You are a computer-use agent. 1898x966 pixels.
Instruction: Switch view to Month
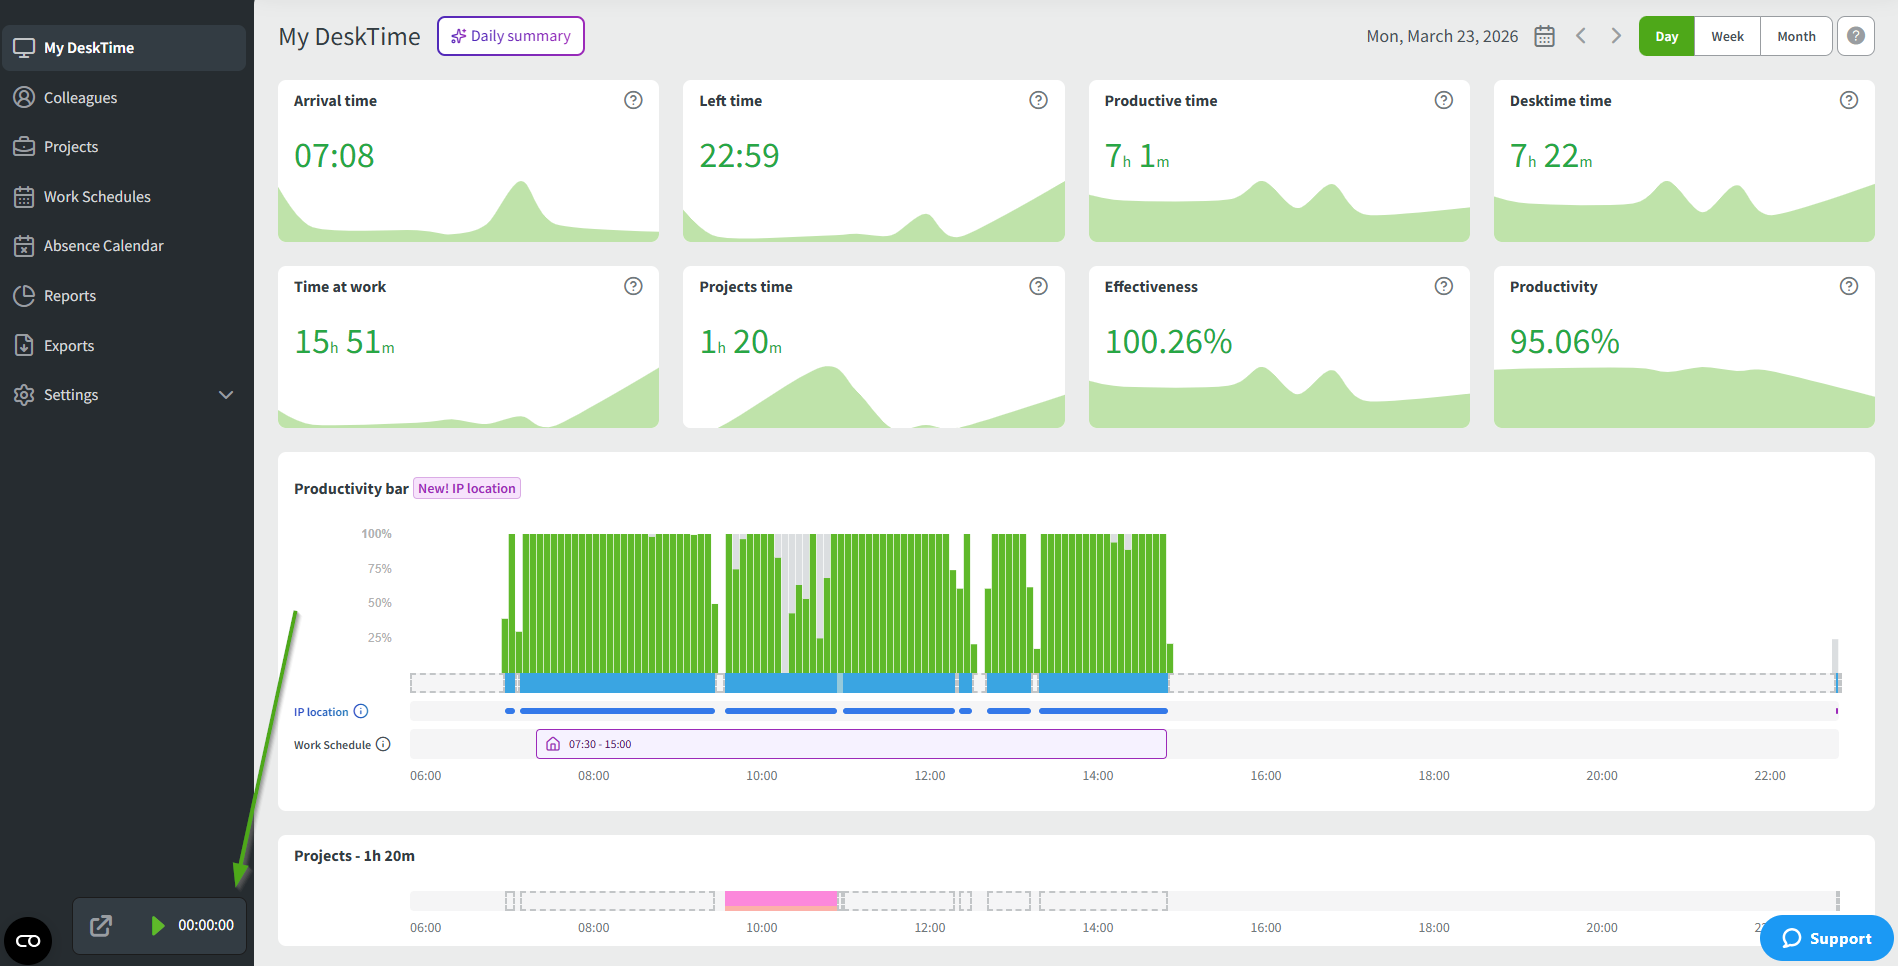(x=1796, y=36)
